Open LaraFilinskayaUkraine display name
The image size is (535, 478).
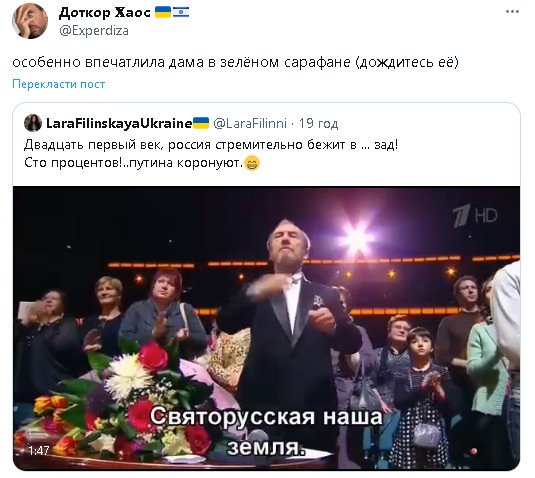tap(119, 123)
